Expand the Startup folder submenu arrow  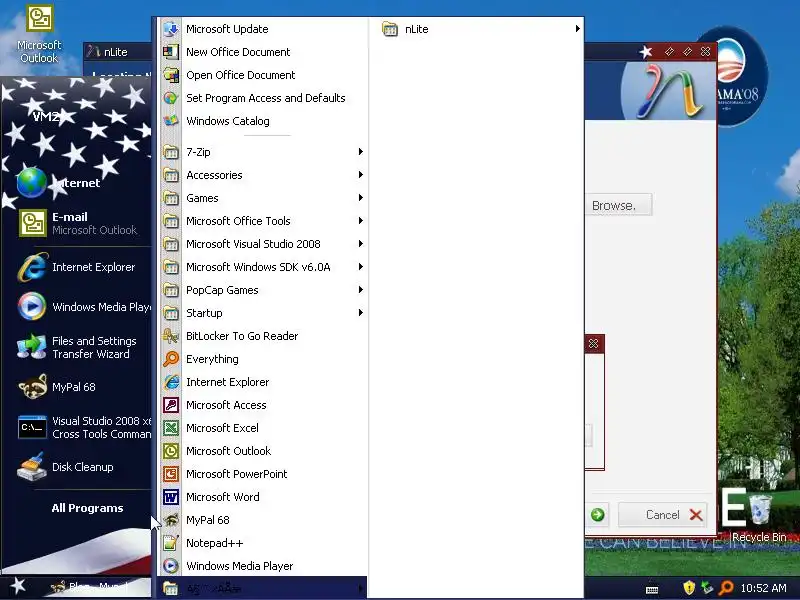(361, 312)
